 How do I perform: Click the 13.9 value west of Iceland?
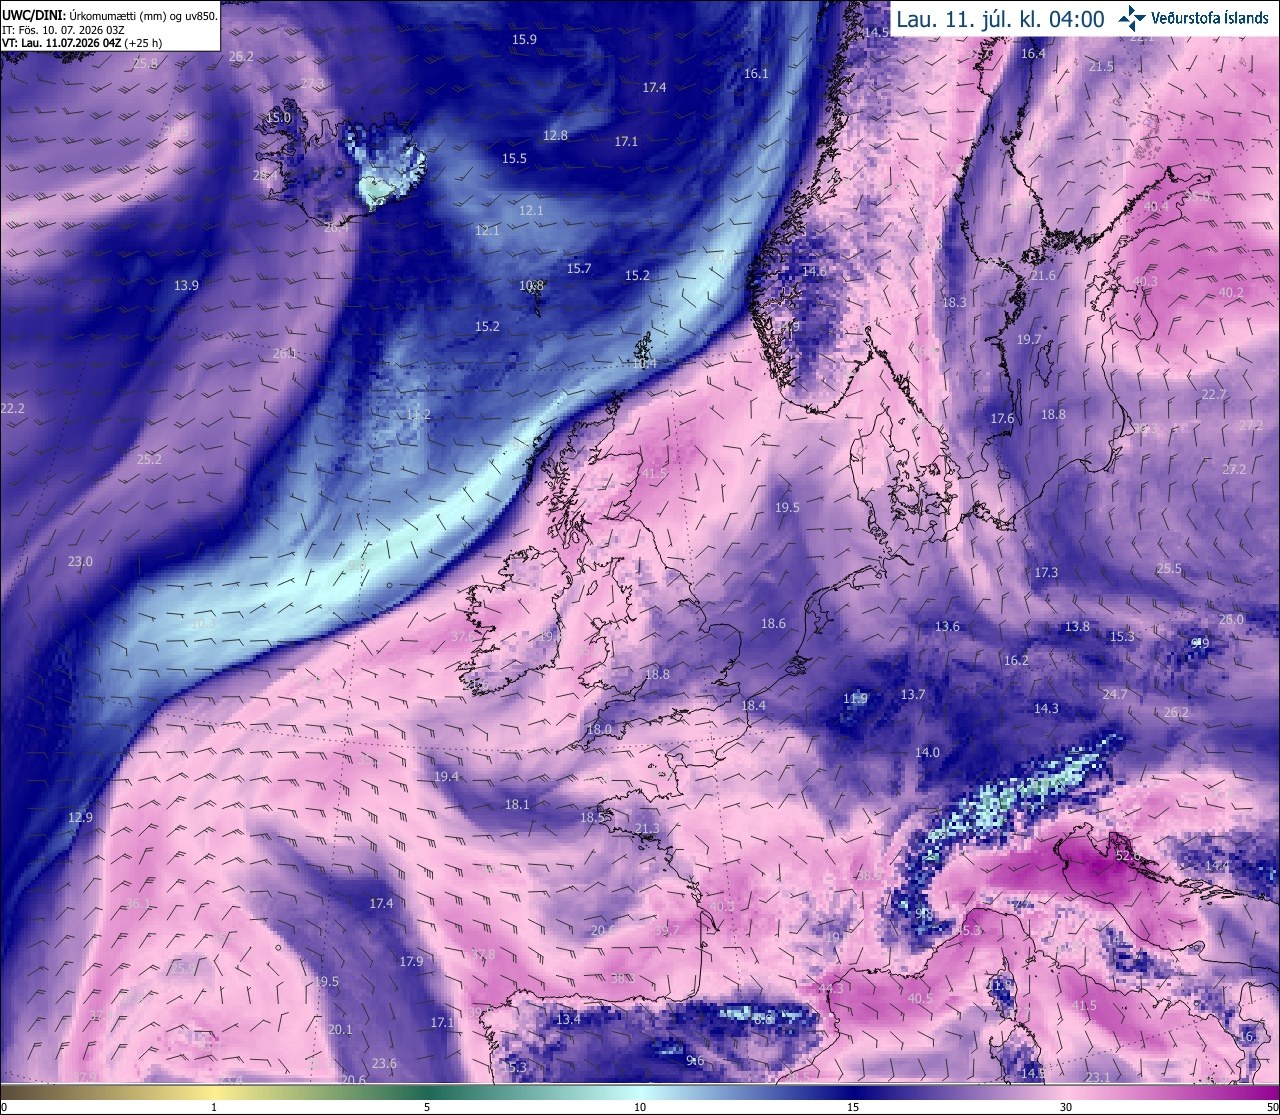tap(186, 285)
